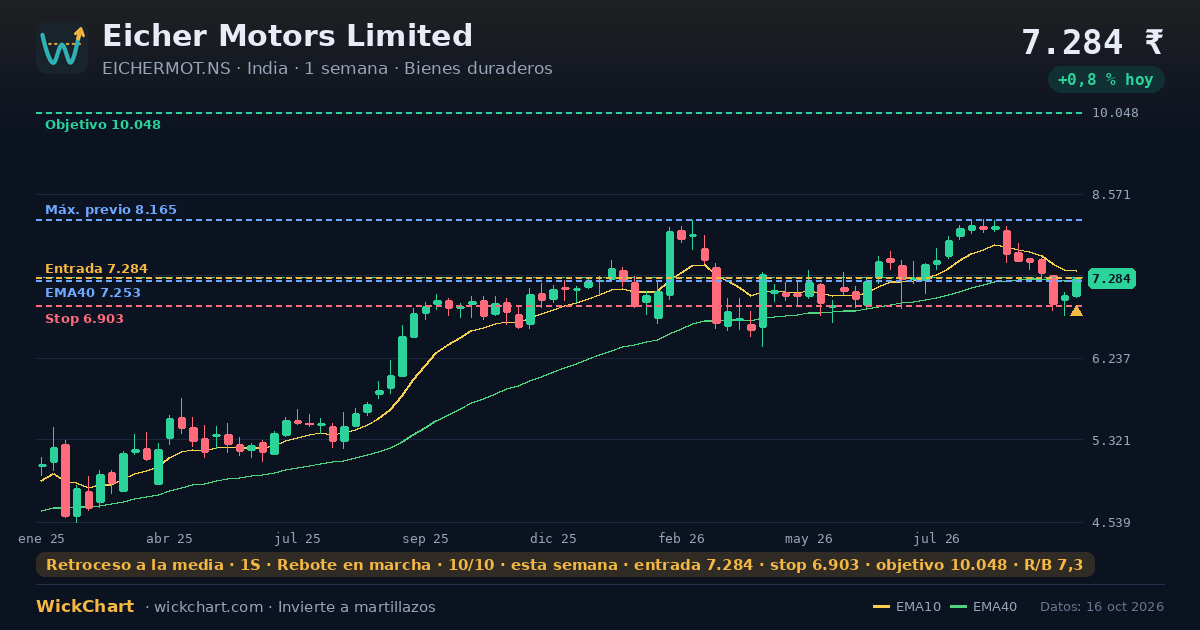1200x630 pixels.
Task: Click the +0,8 % hoy badge
Action: [1105, 79]
